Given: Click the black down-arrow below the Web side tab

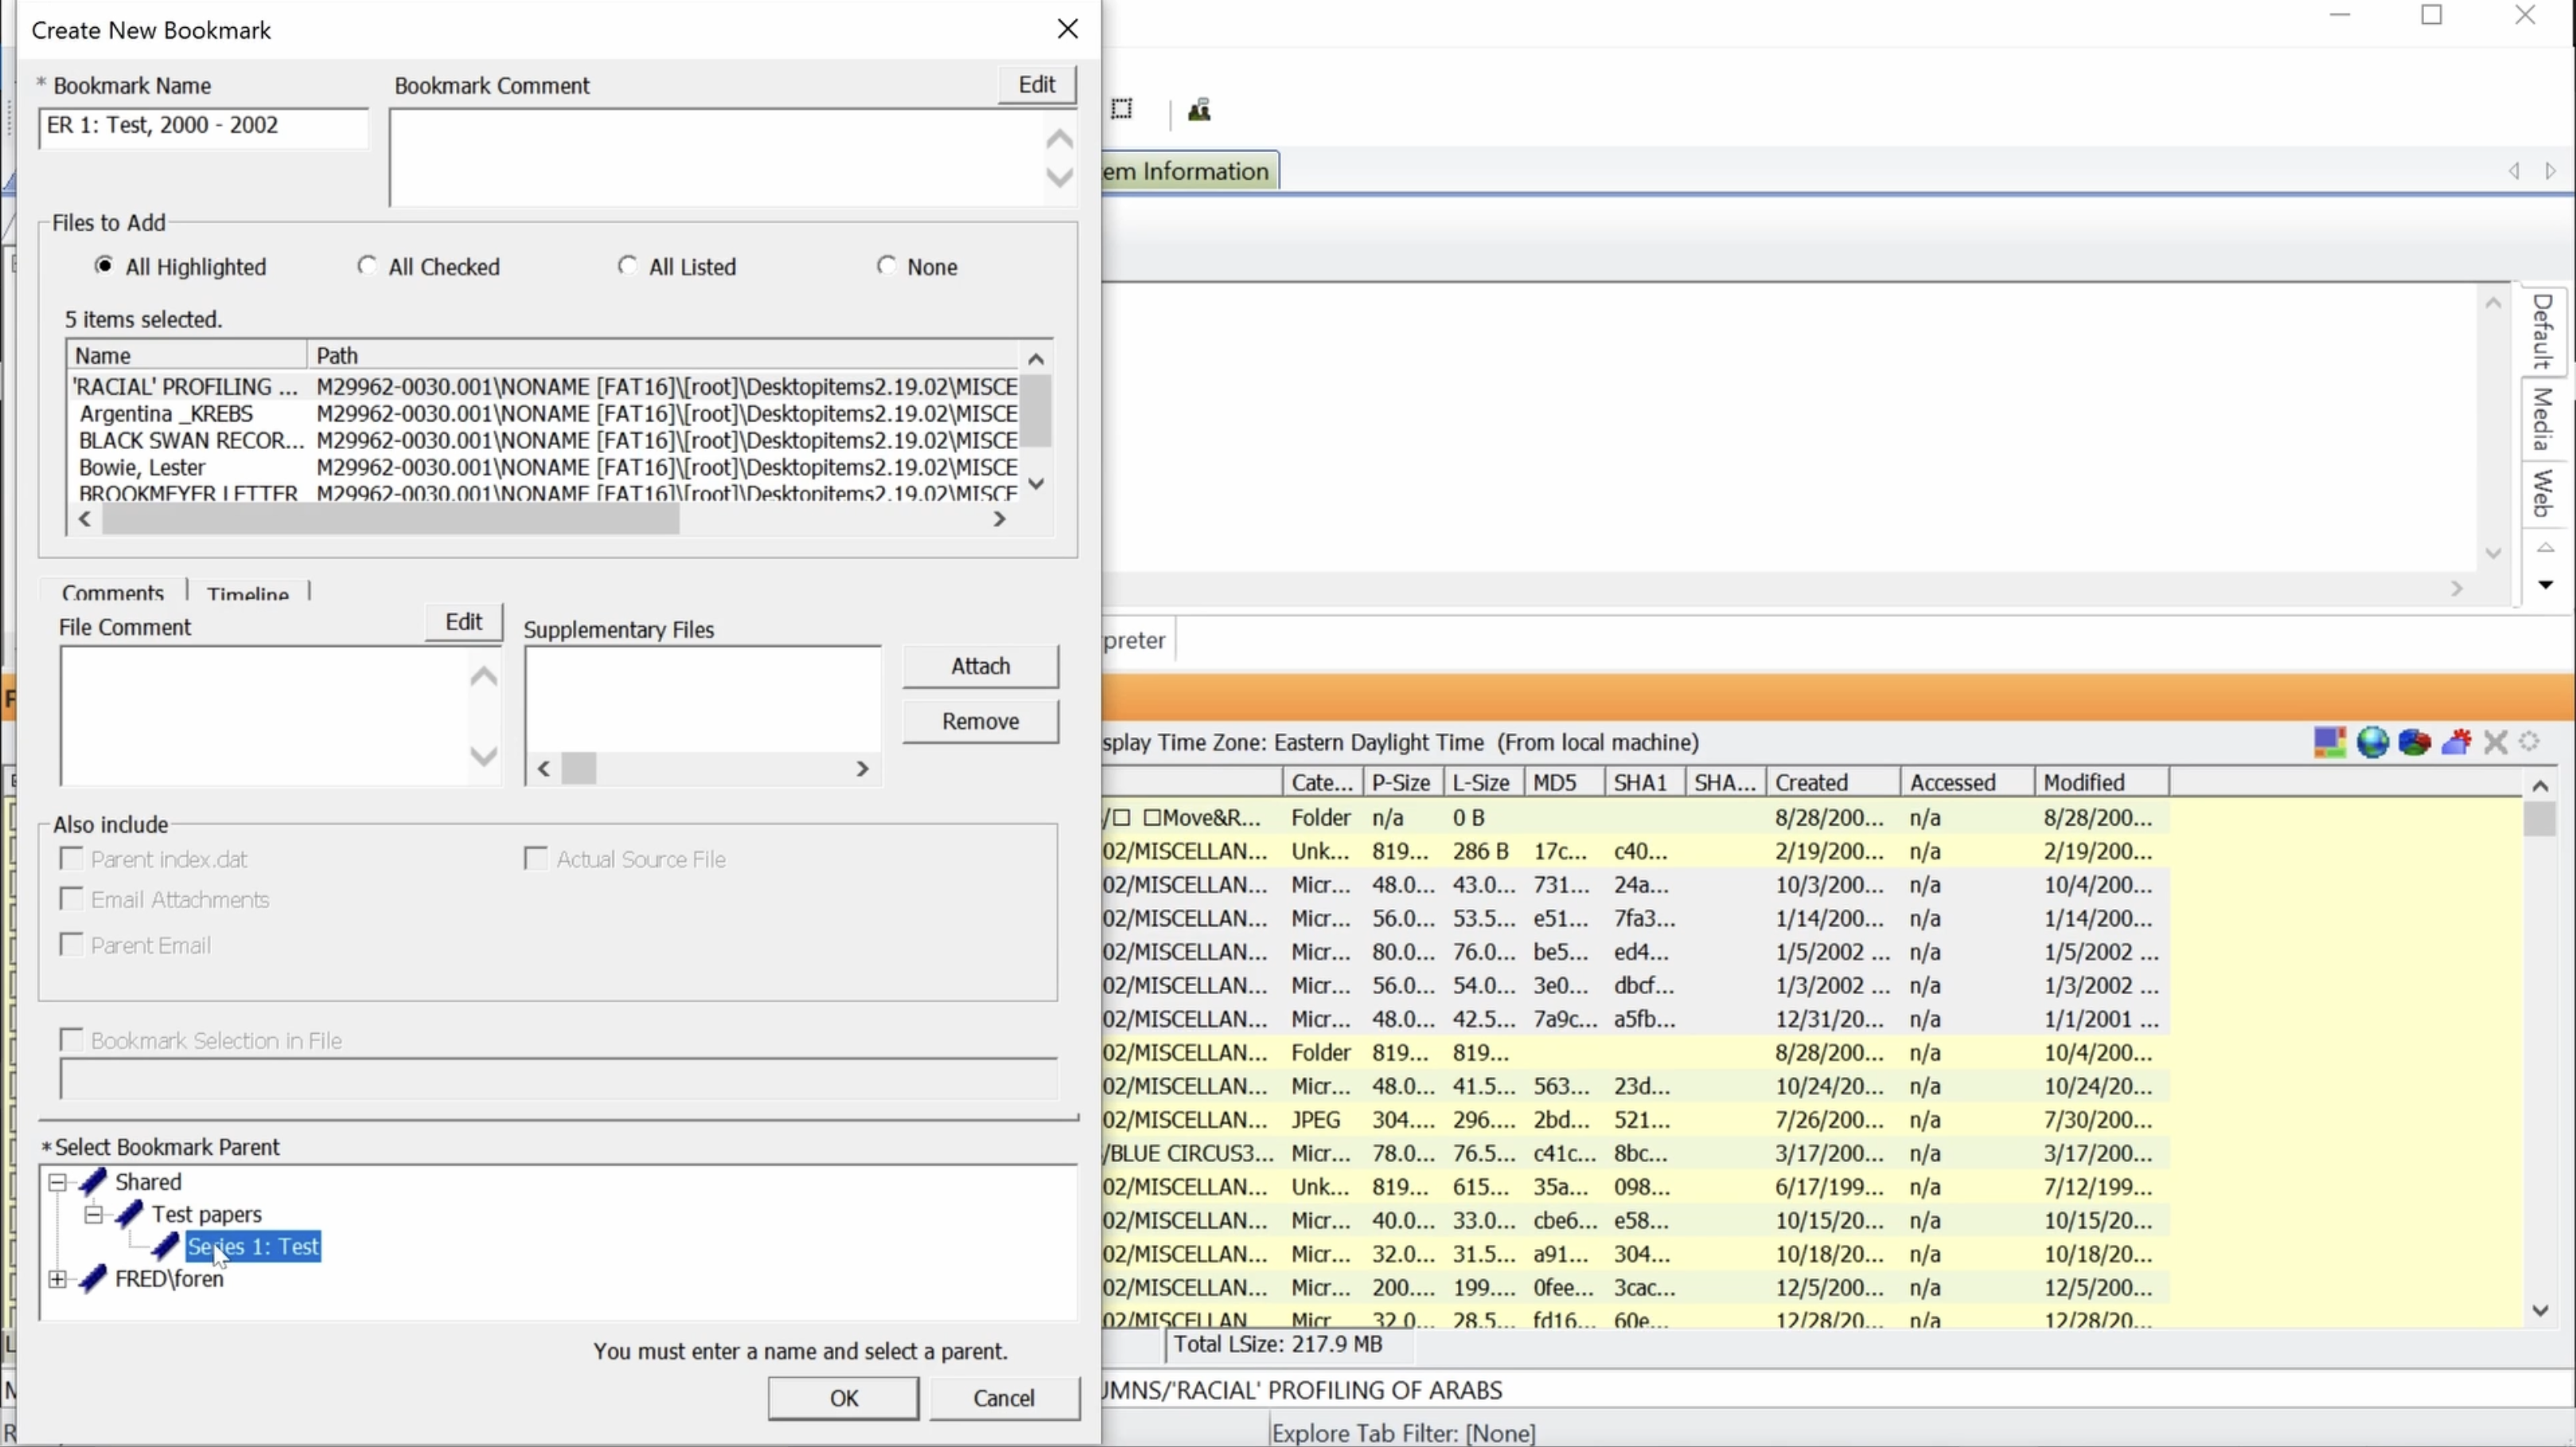Looking at the screenshot, I should 2546,584.
